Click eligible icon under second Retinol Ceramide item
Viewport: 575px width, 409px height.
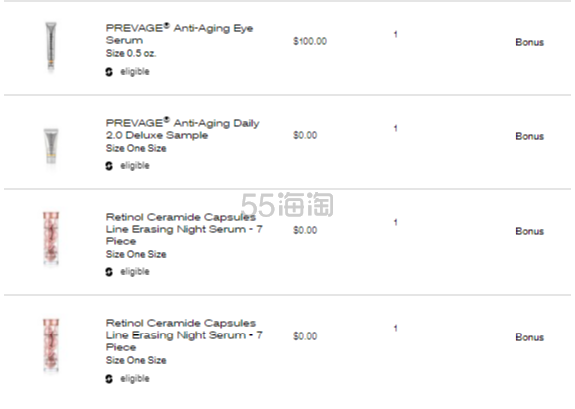coord(109,379)
